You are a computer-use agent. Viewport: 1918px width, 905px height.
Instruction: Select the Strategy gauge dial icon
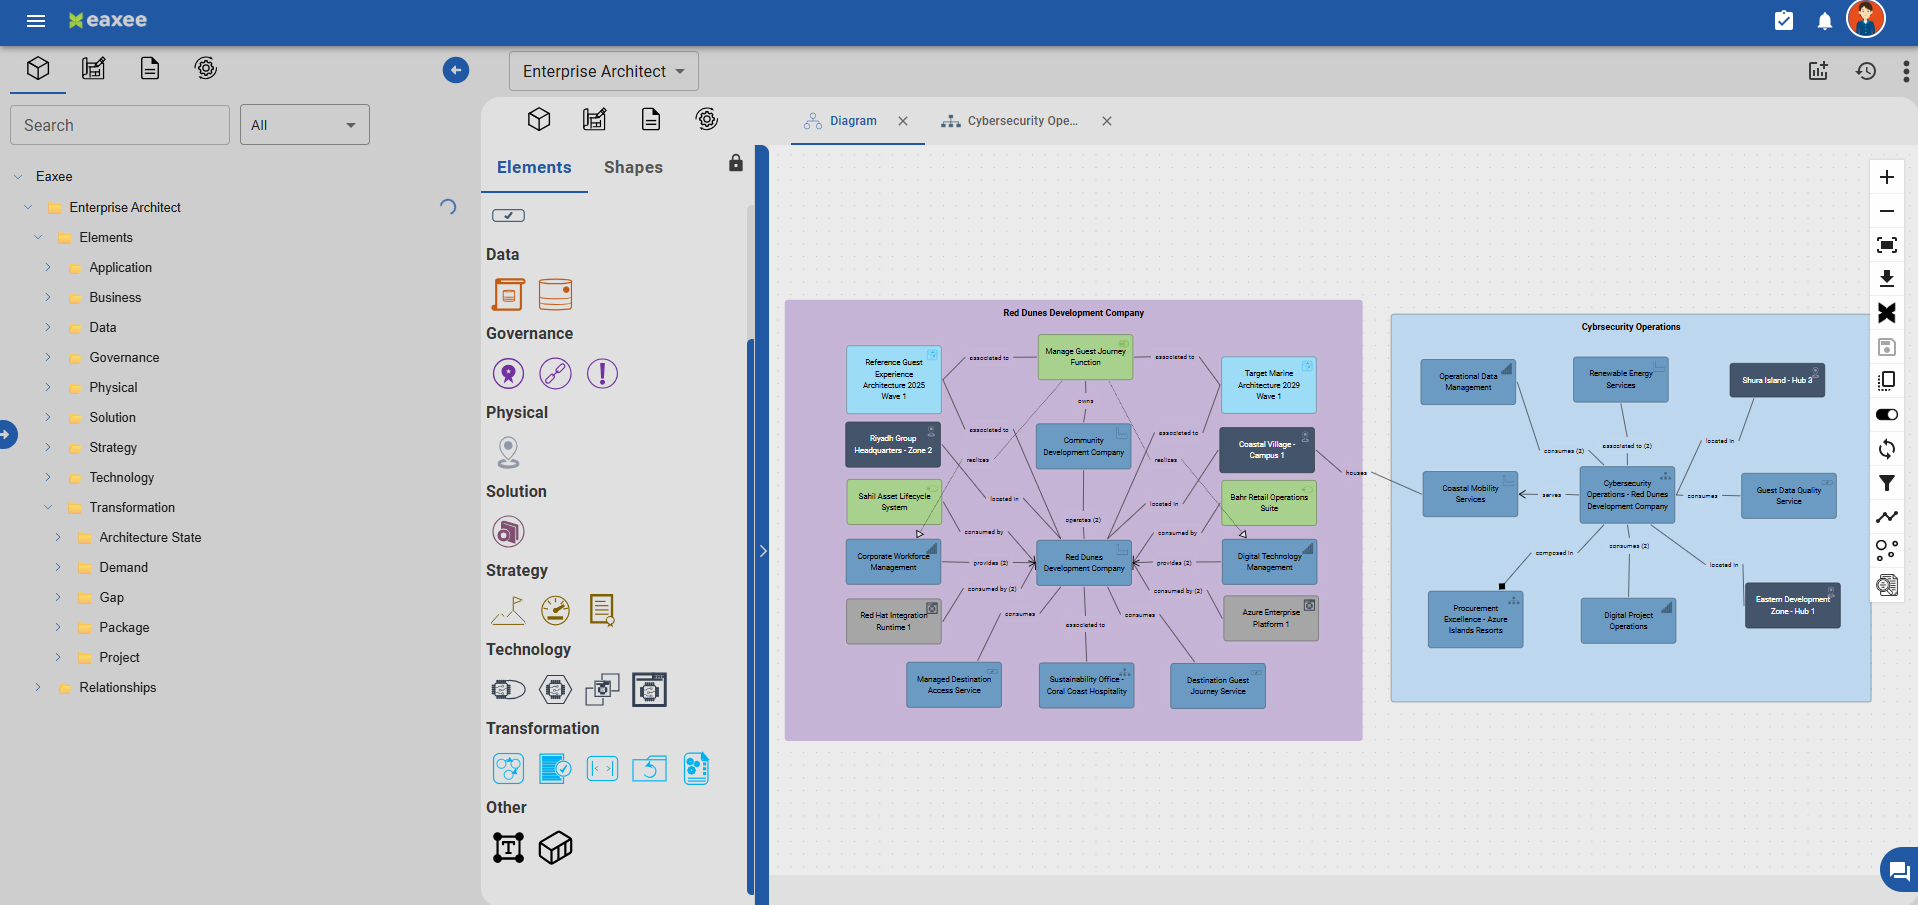(x=555, y=610)
